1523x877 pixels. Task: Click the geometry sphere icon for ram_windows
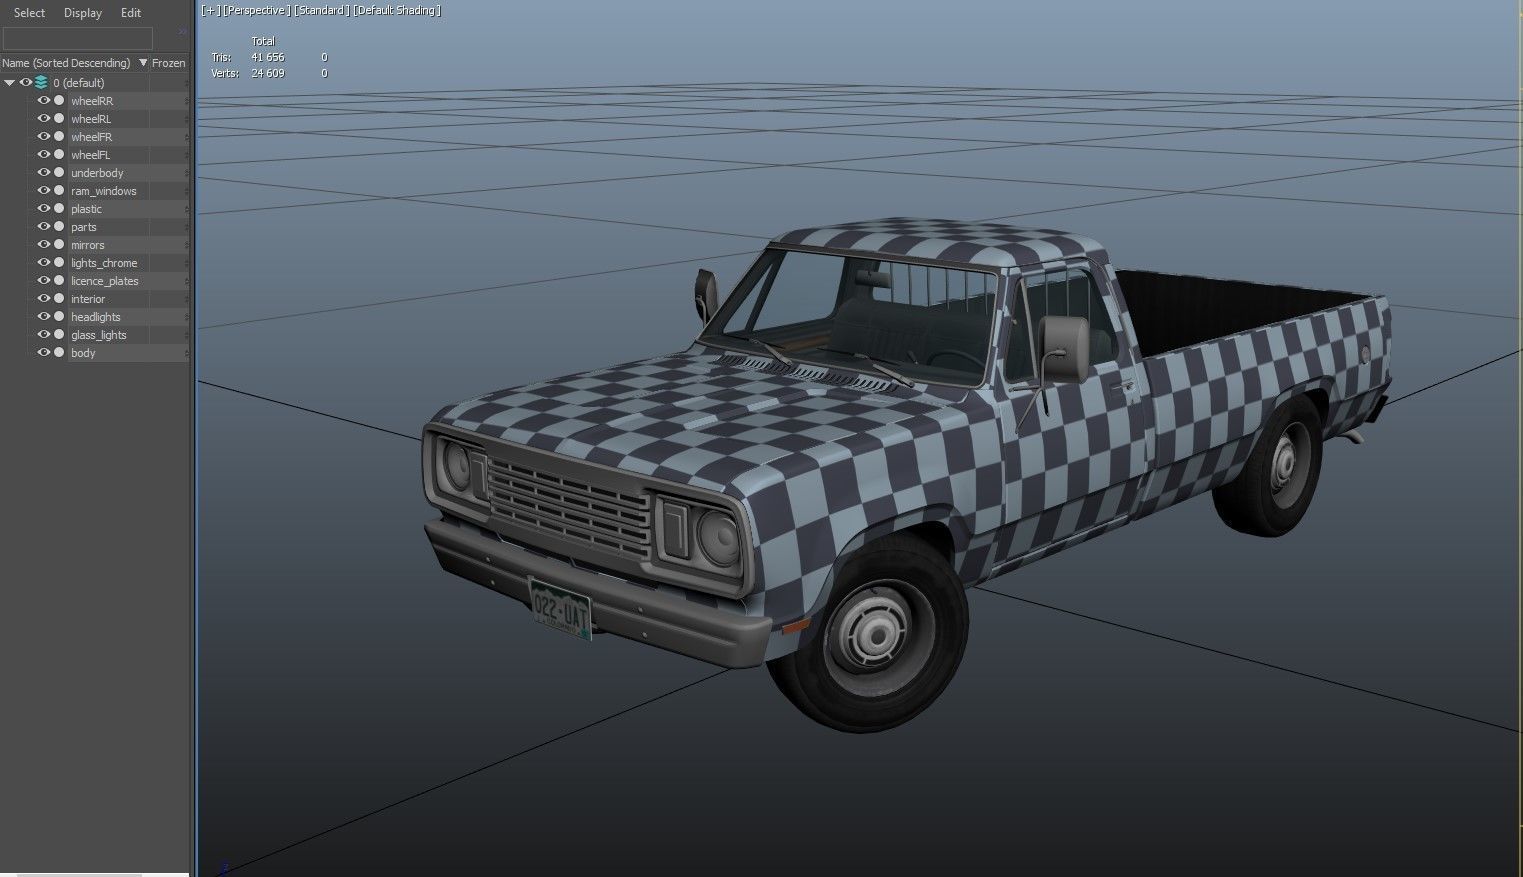[x=59, y=191]
